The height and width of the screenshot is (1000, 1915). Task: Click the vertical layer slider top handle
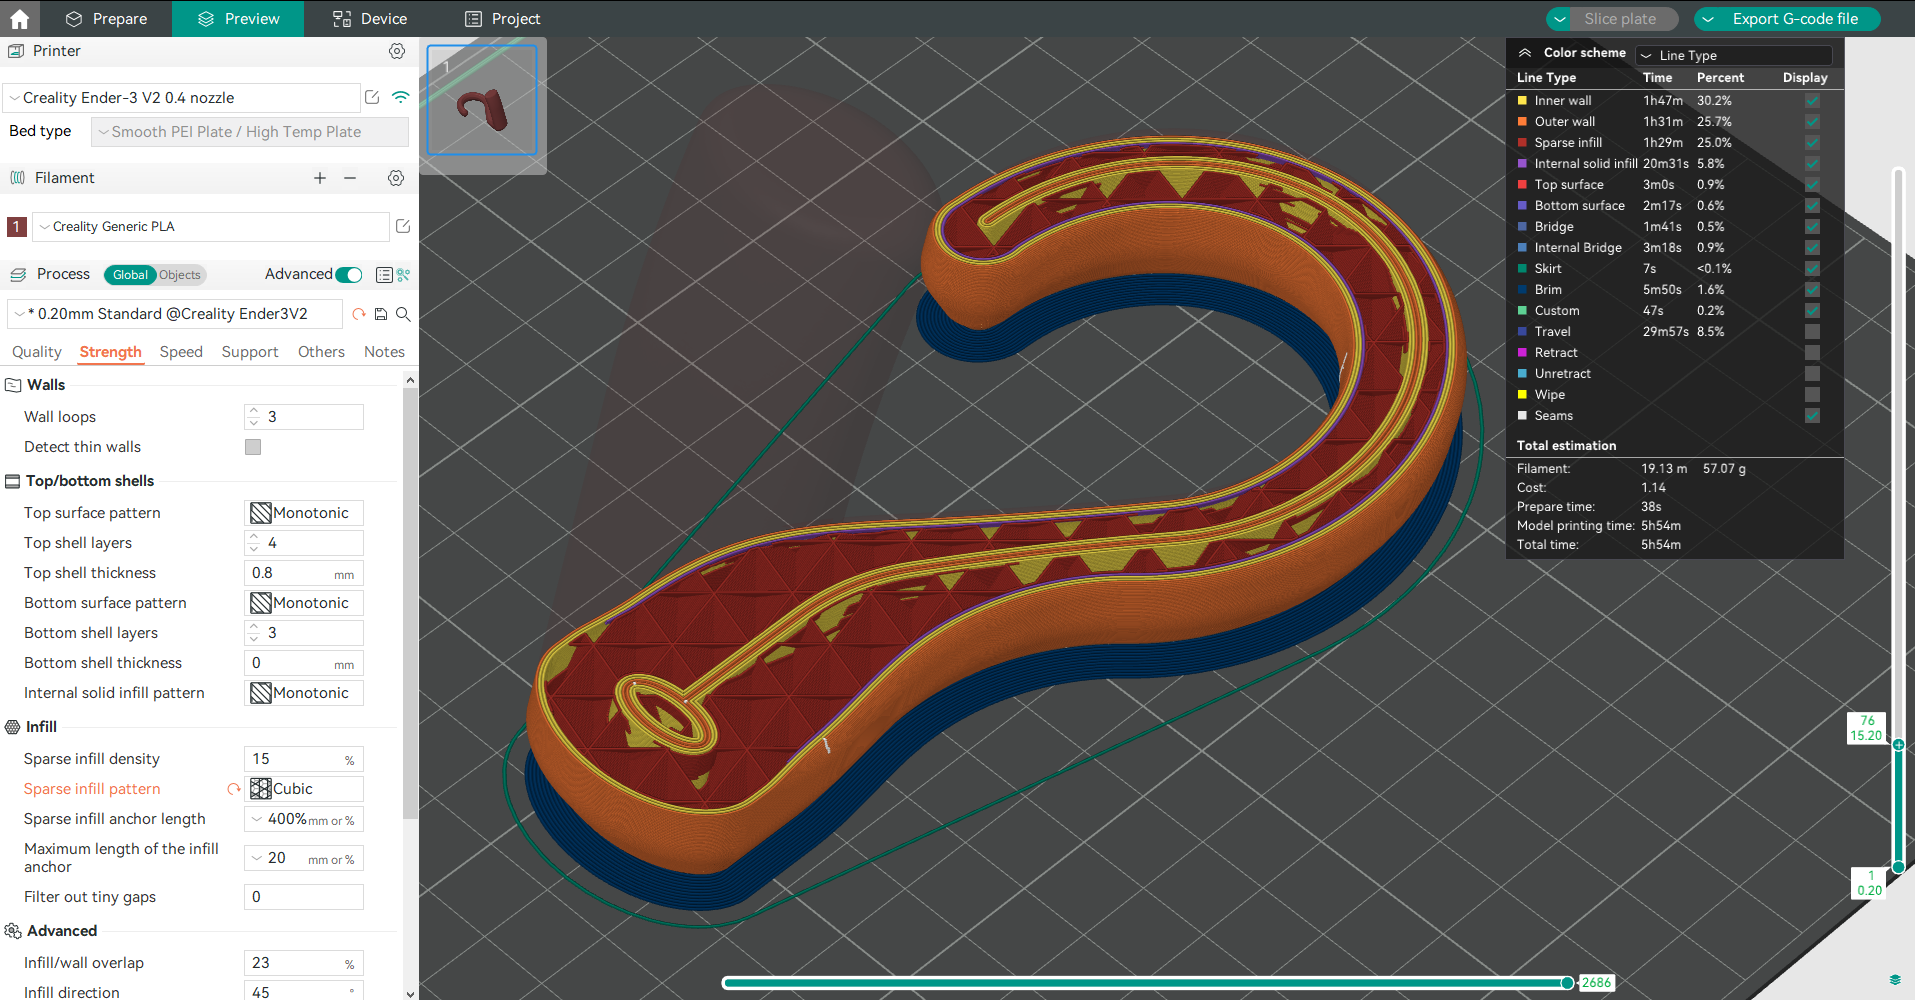(1898, 745)
